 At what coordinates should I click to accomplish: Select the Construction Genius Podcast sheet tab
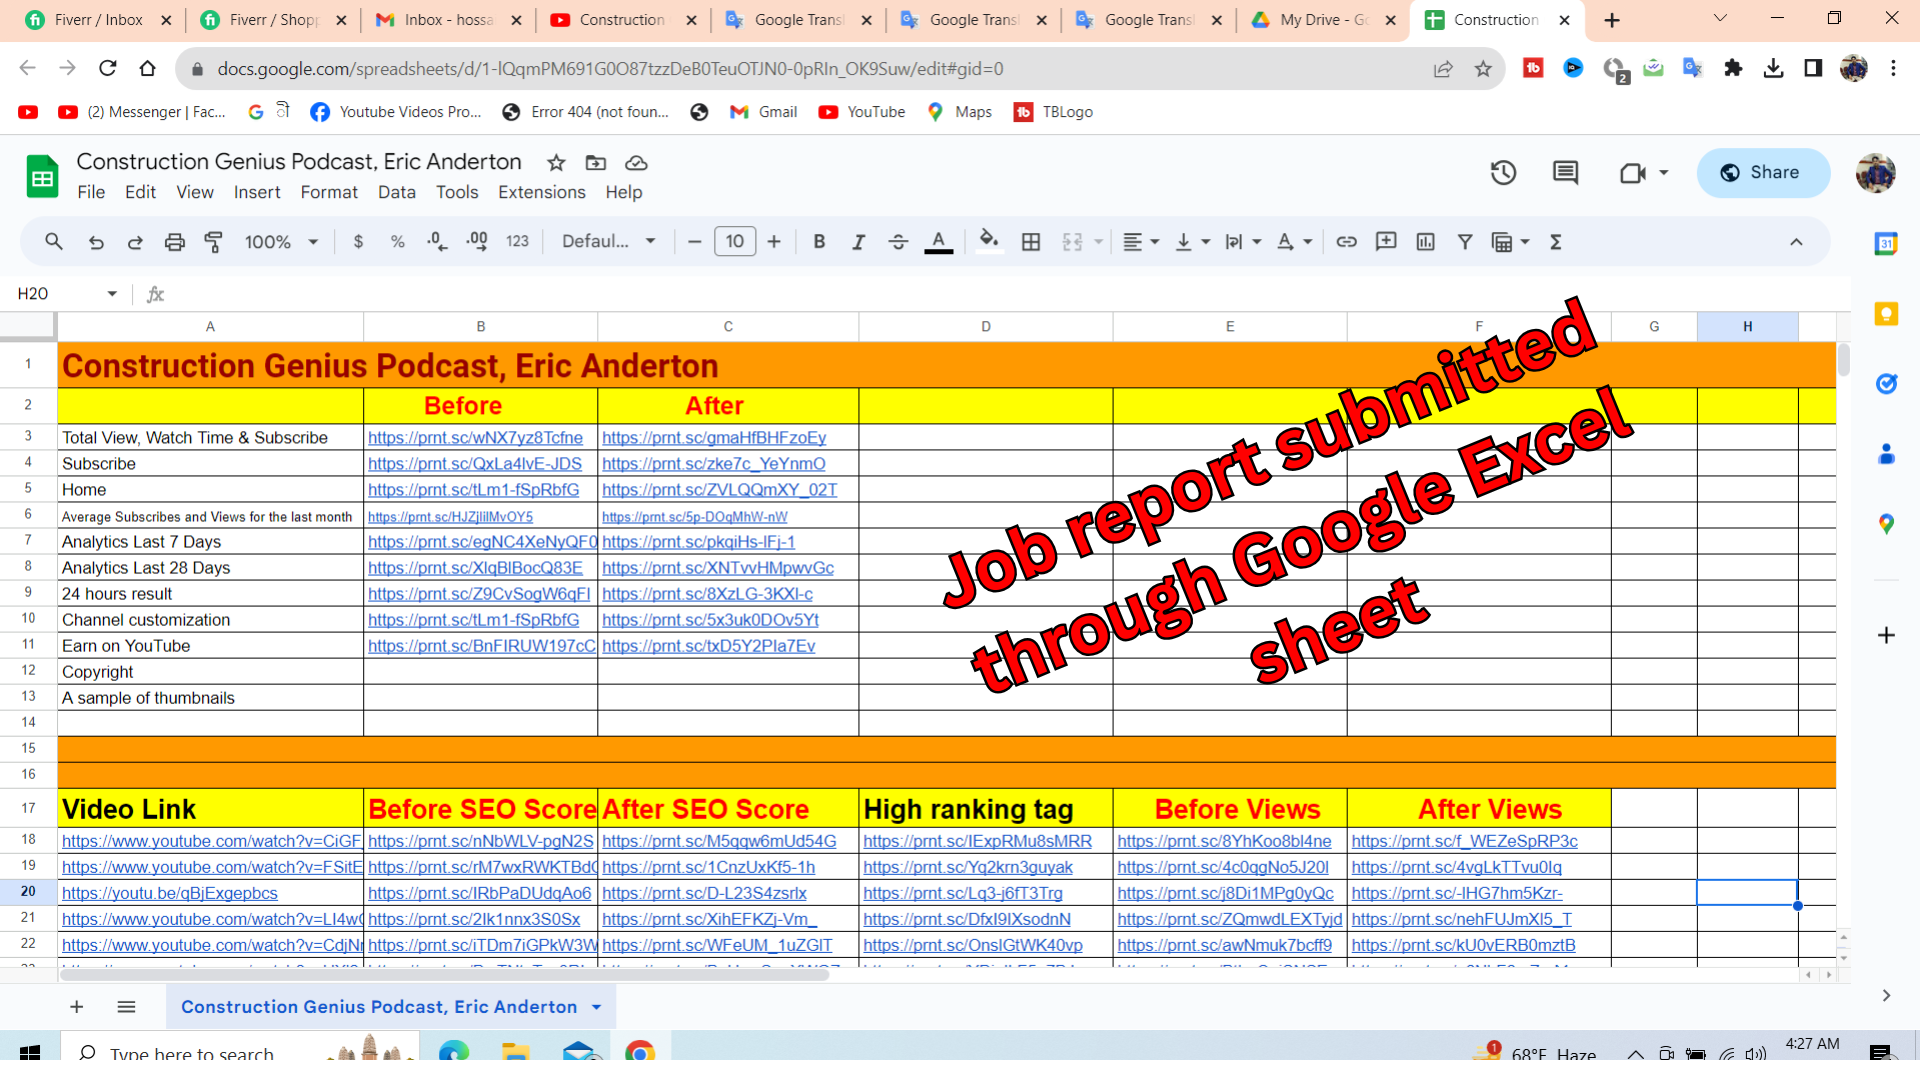[391, 1007]
